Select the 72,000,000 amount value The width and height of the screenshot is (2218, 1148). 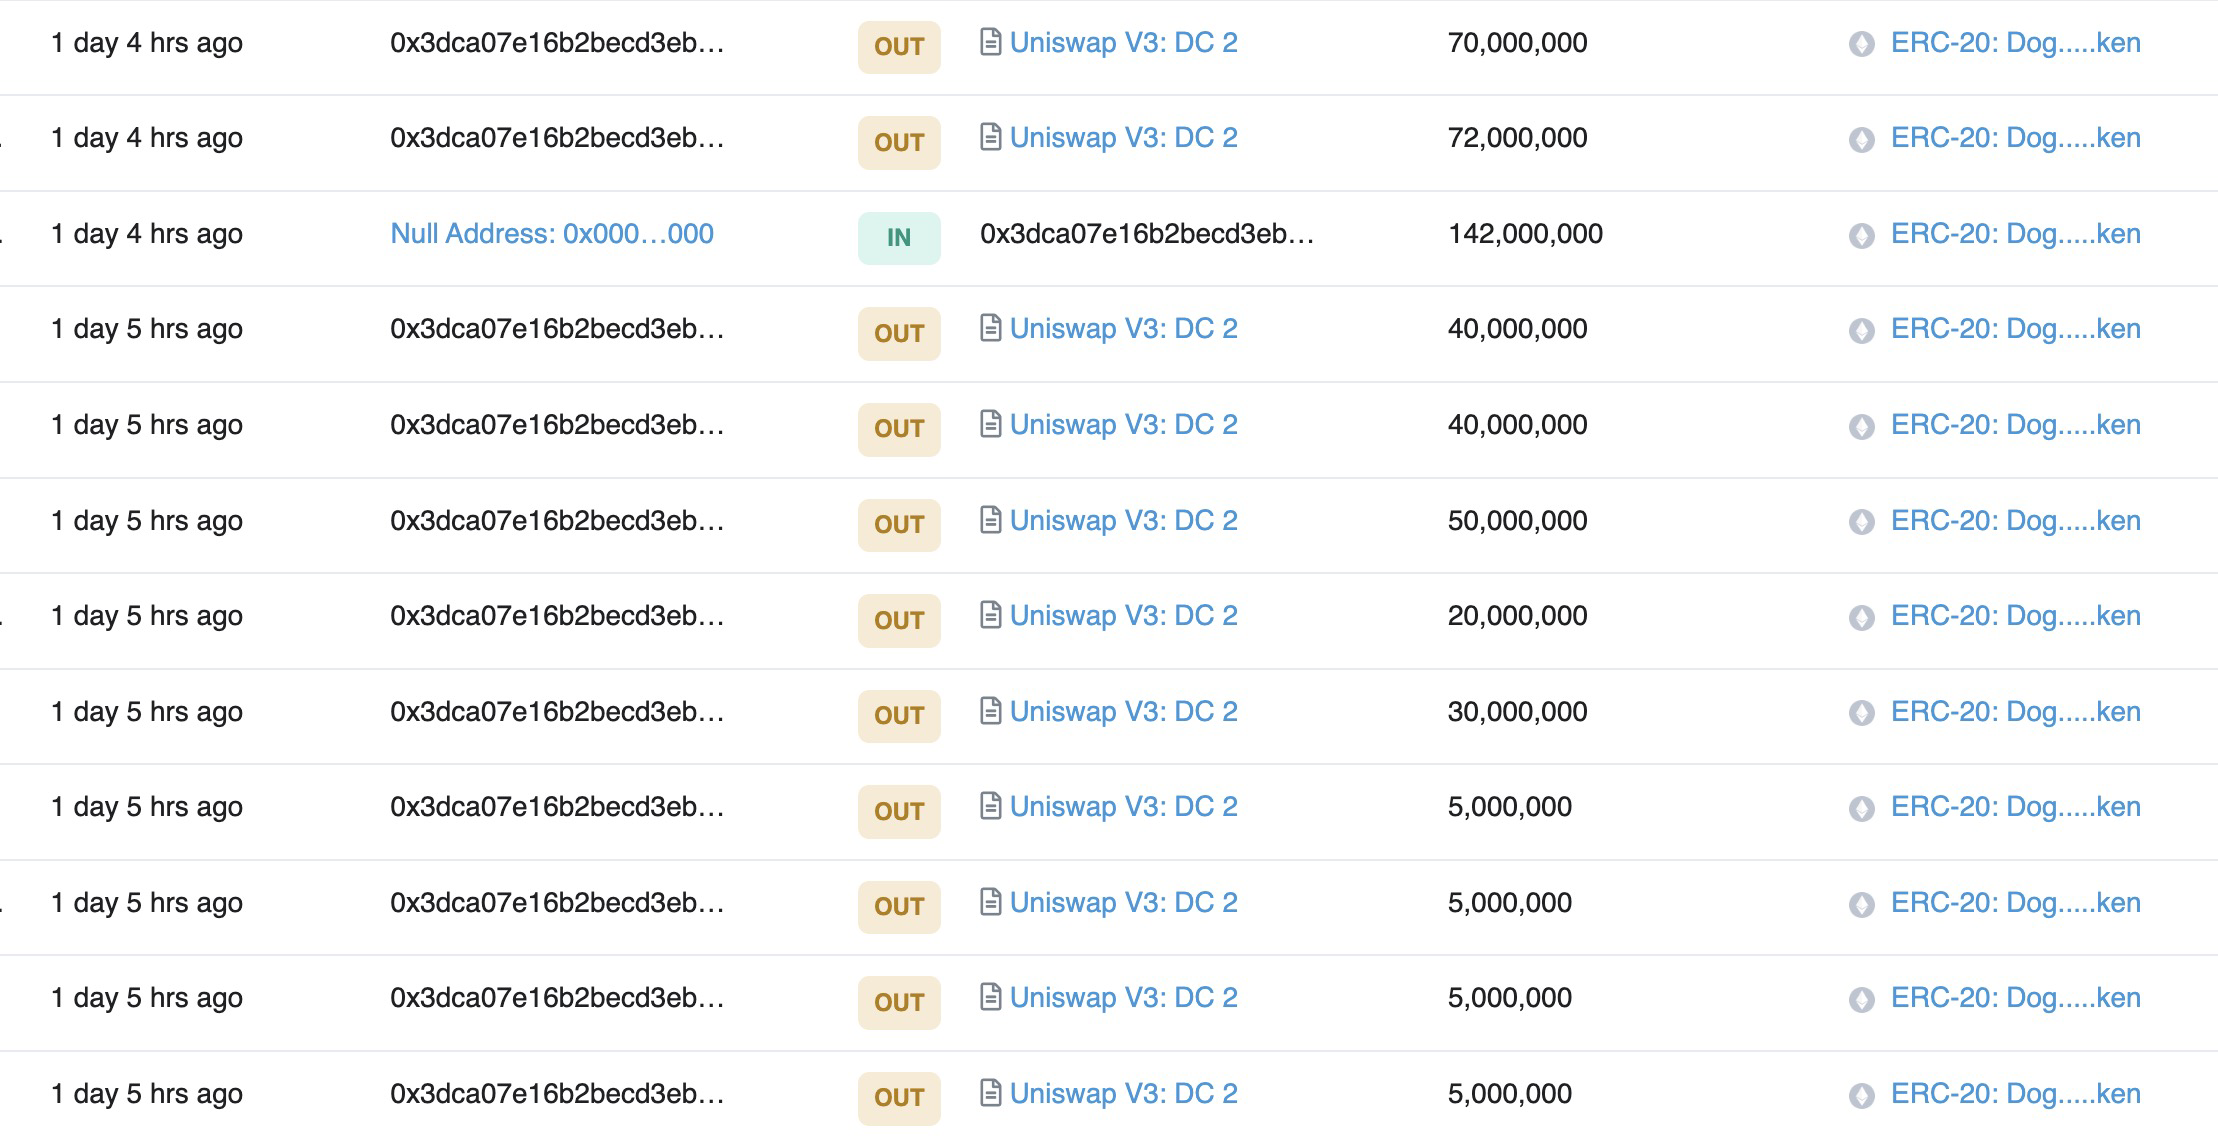pyautogui.click(x=1517, y=138)
